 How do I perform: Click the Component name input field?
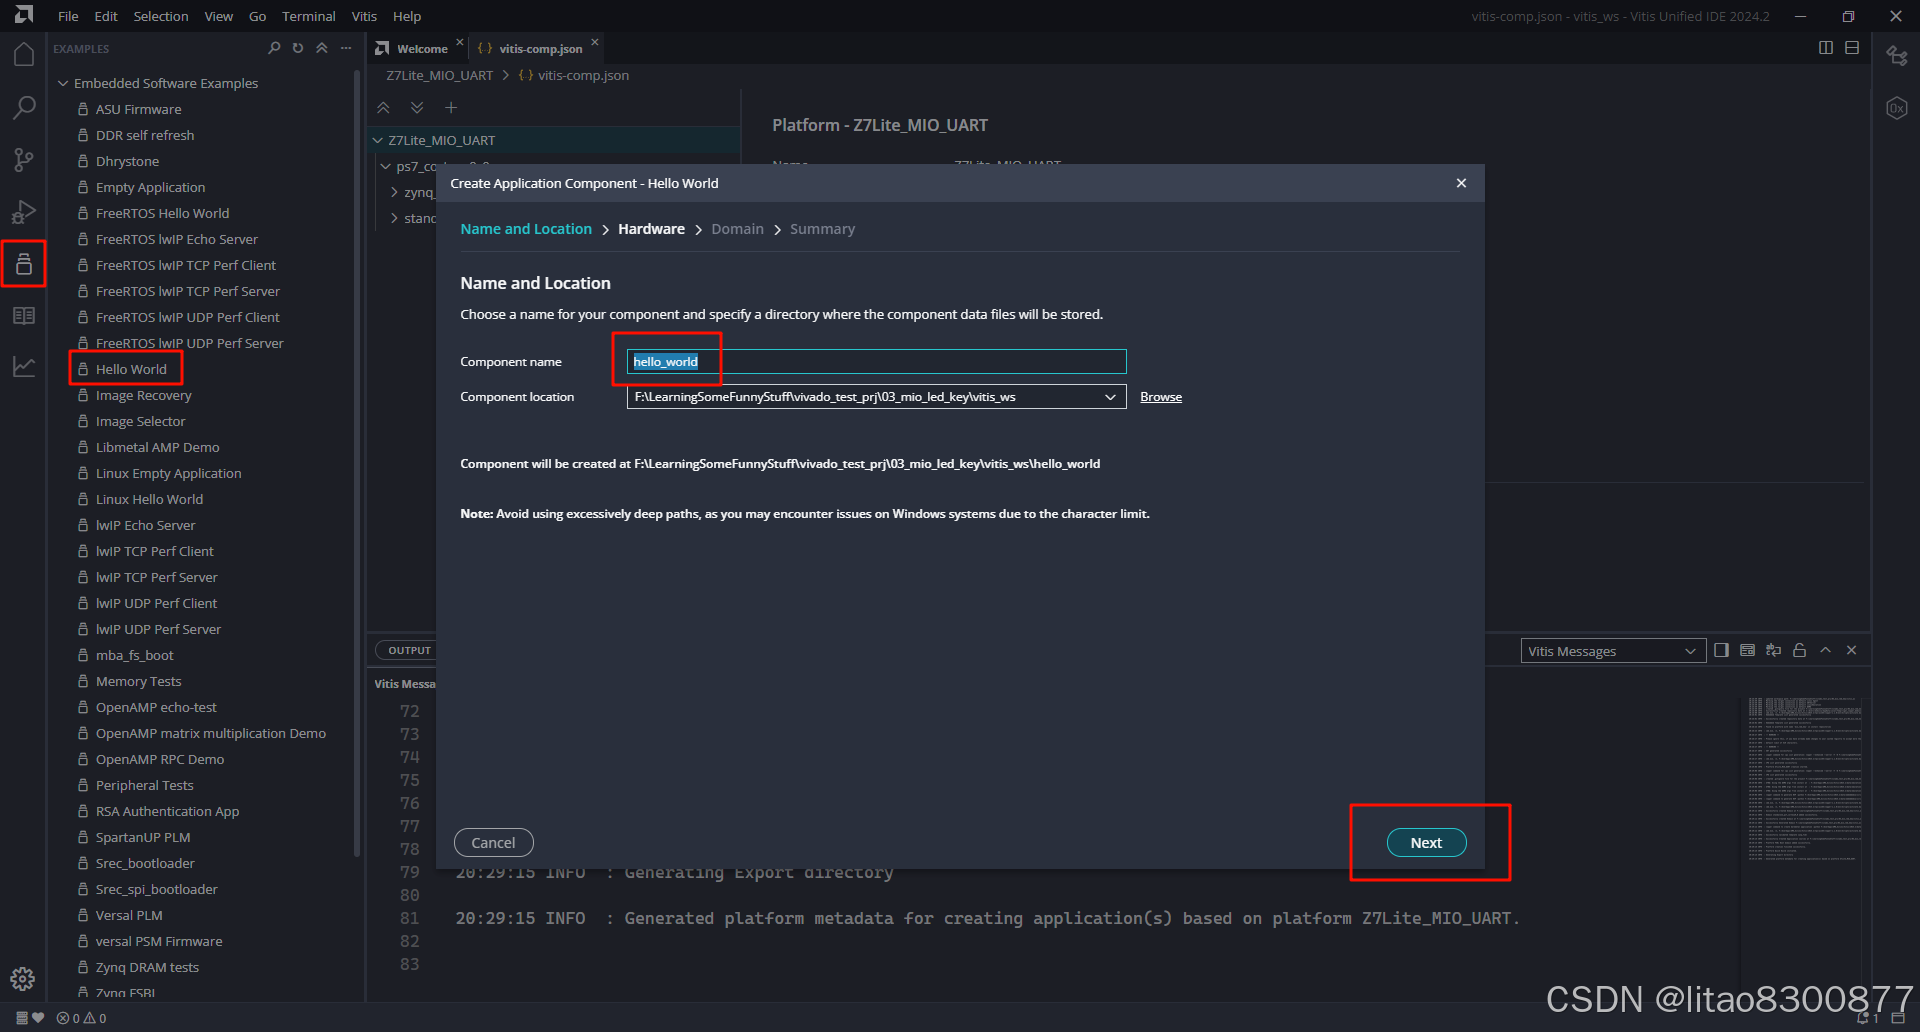coord(876,362)
